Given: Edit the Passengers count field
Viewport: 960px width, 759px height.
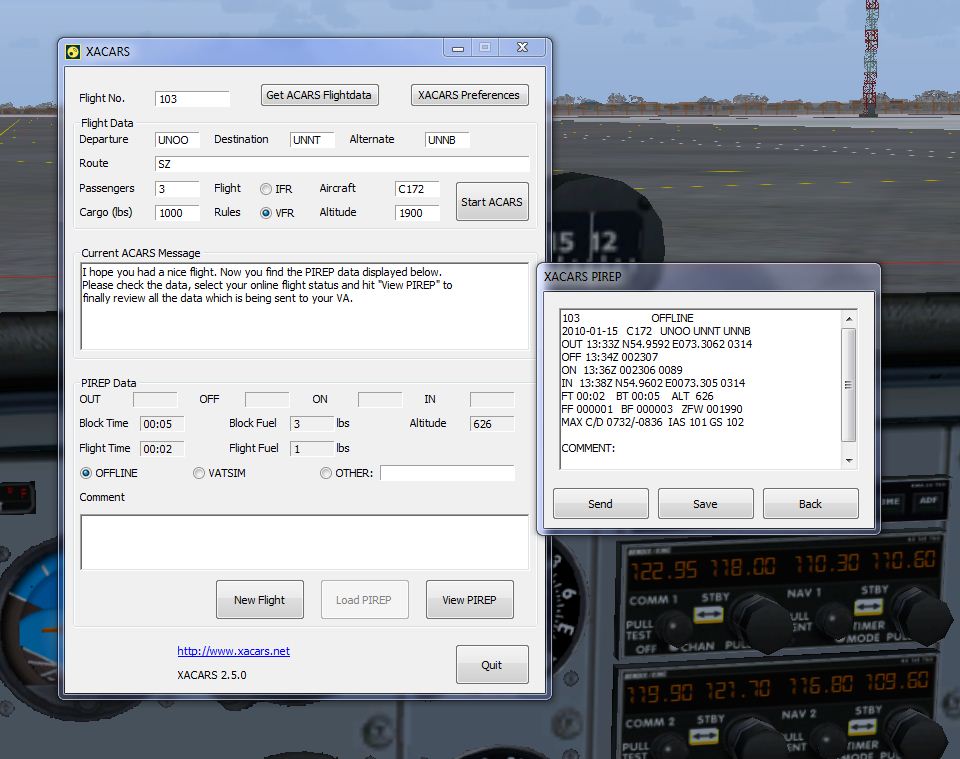Looking at the screenshot, I should point(178,189).
